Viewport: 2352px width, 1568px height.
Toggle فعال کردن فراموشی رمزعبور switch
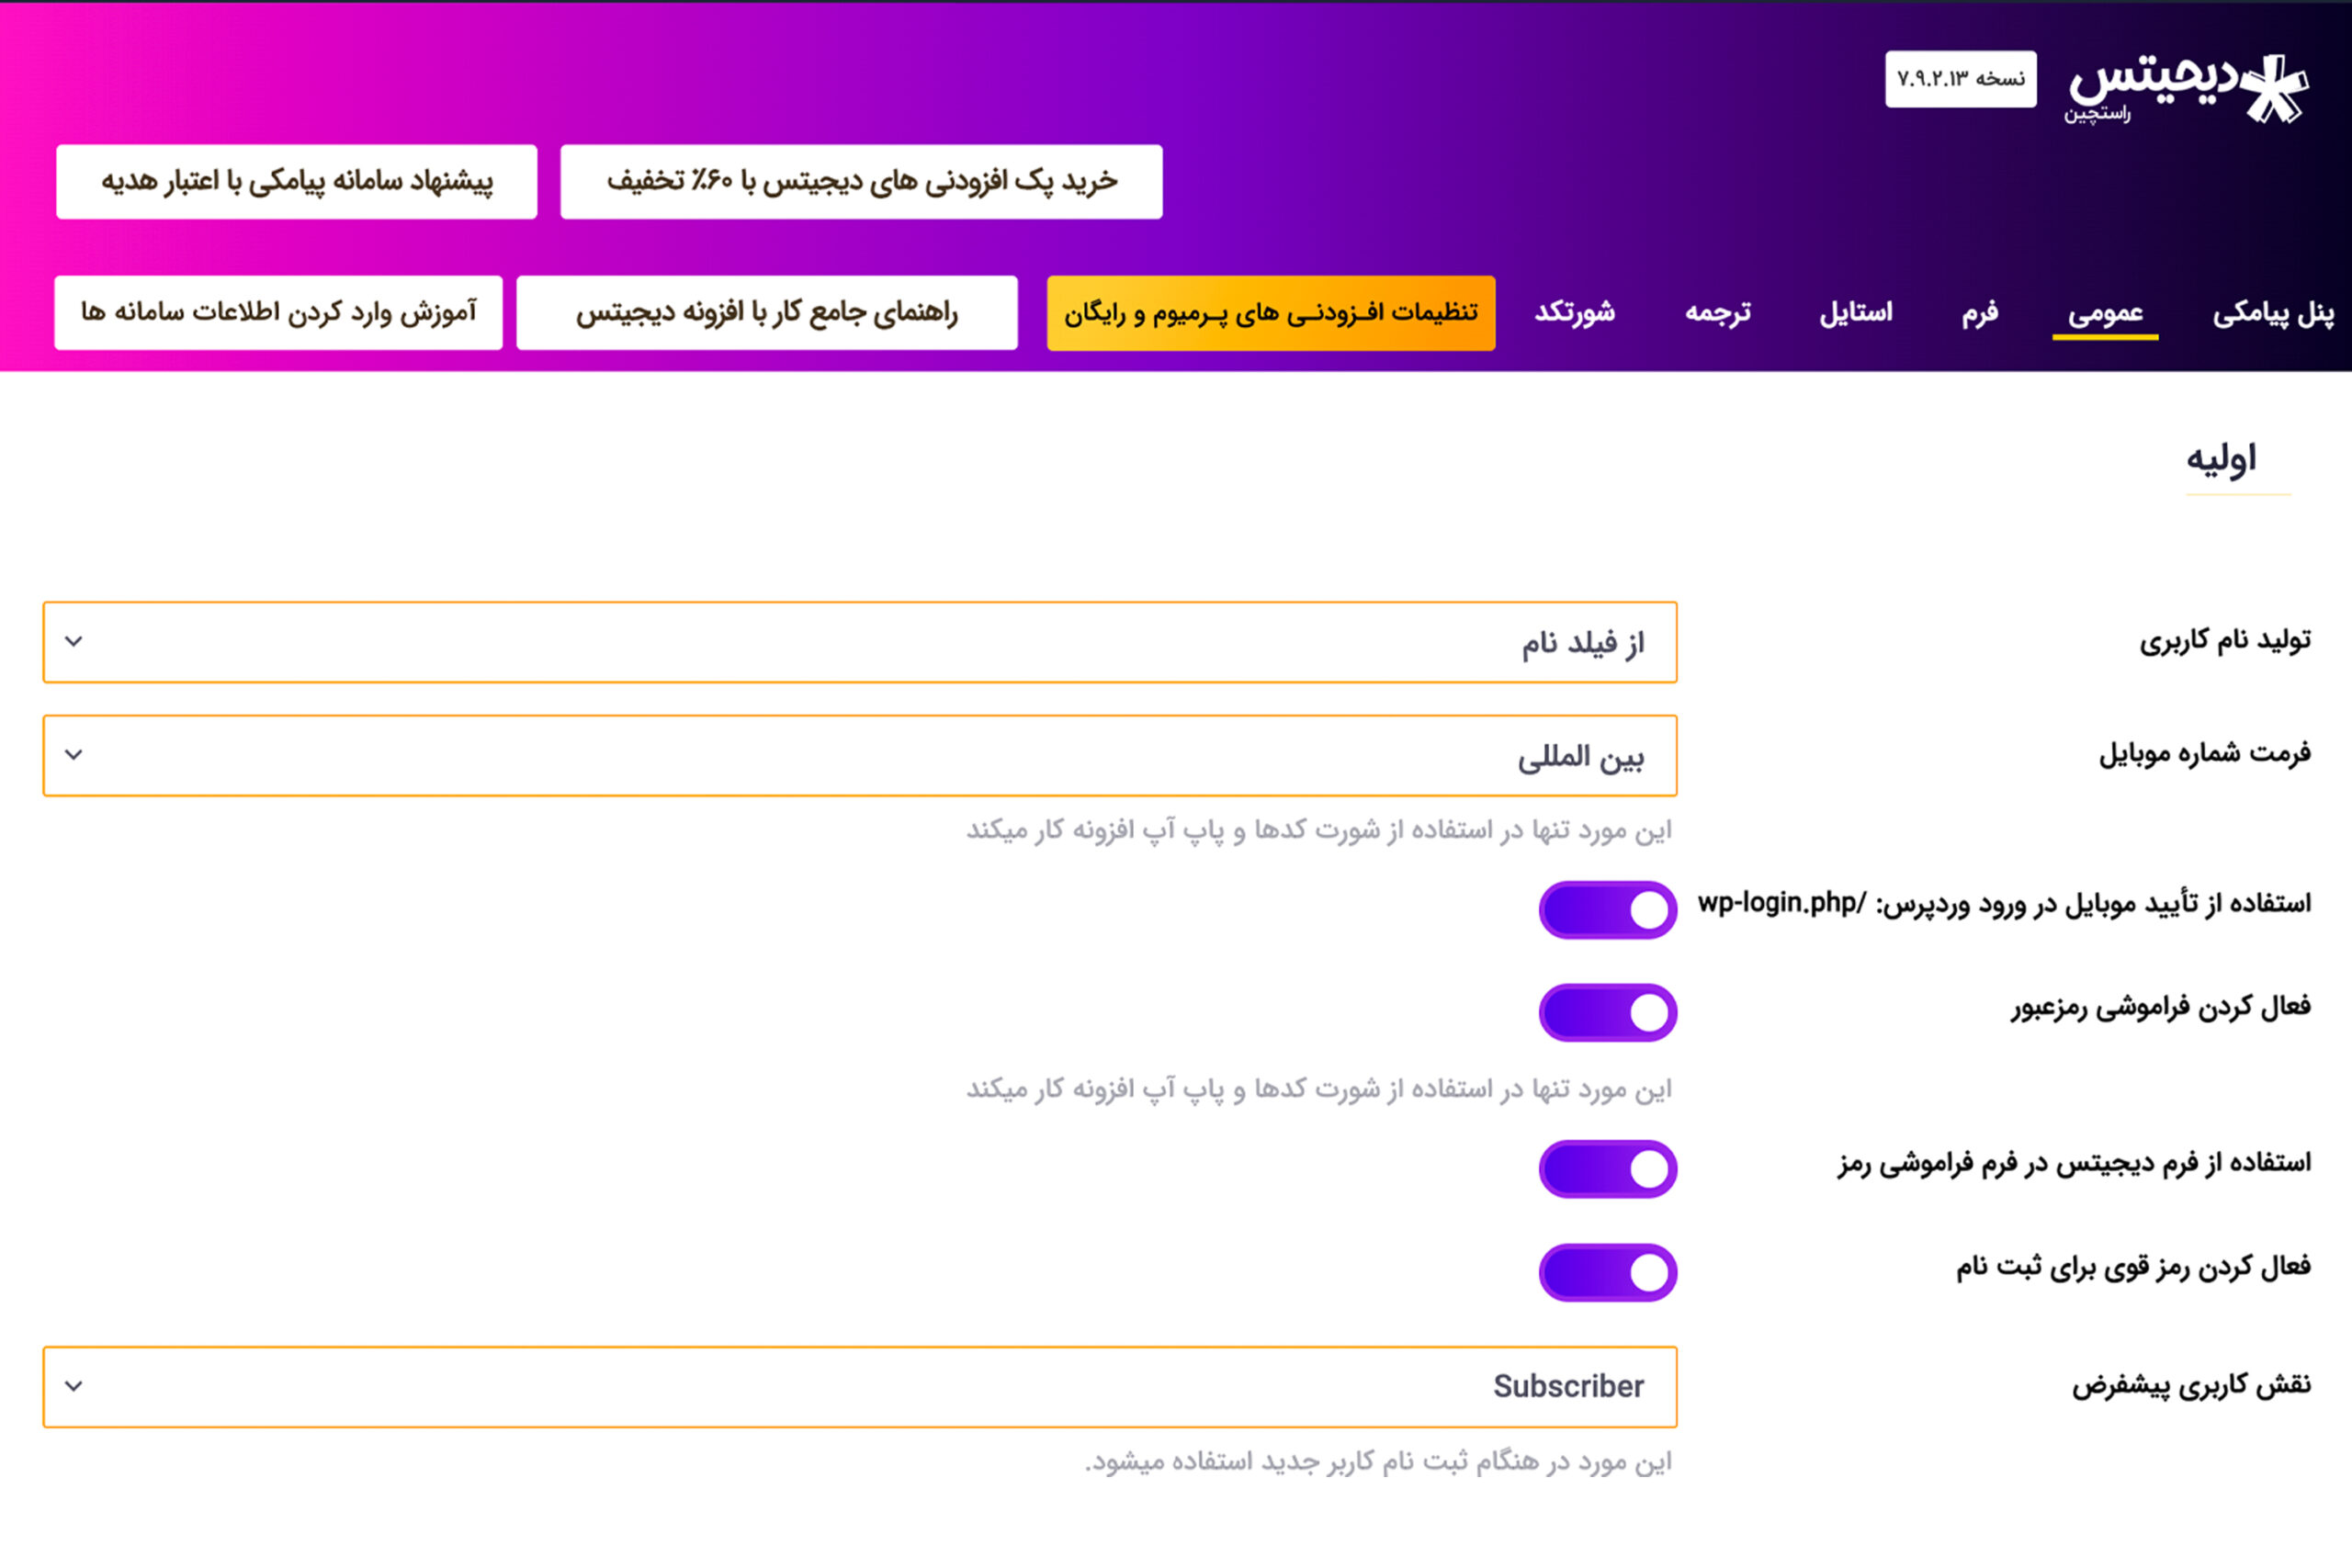click(x=1608, y=1013)
